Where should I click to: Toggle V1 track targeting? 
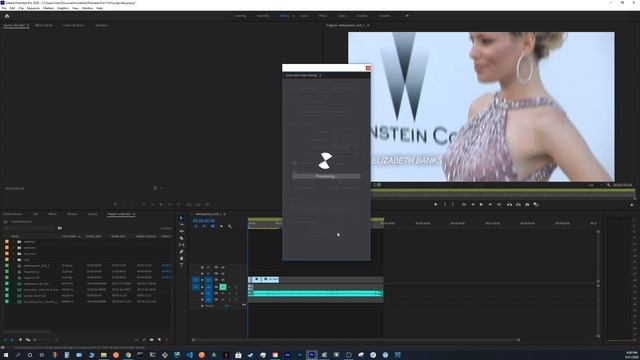(209, 280)
